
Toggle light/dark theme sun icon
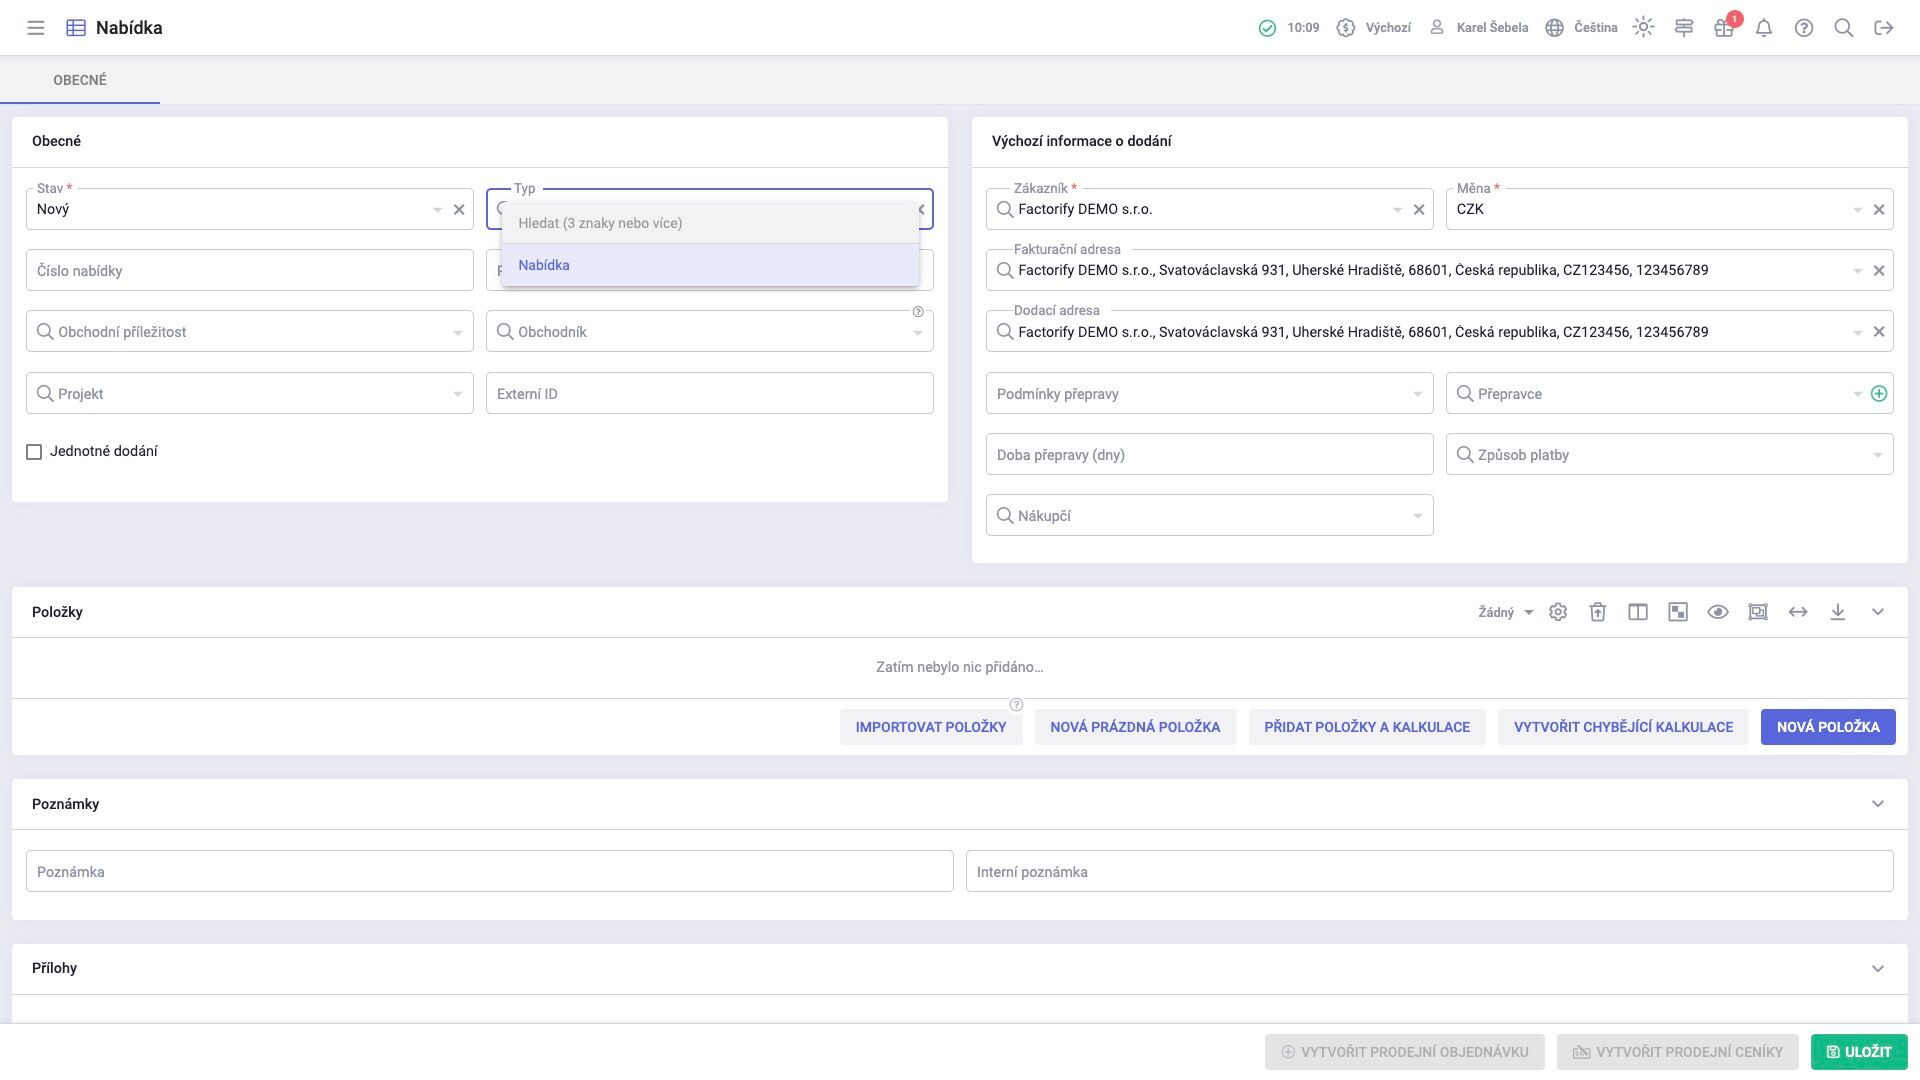click(x=1643, y=28)
